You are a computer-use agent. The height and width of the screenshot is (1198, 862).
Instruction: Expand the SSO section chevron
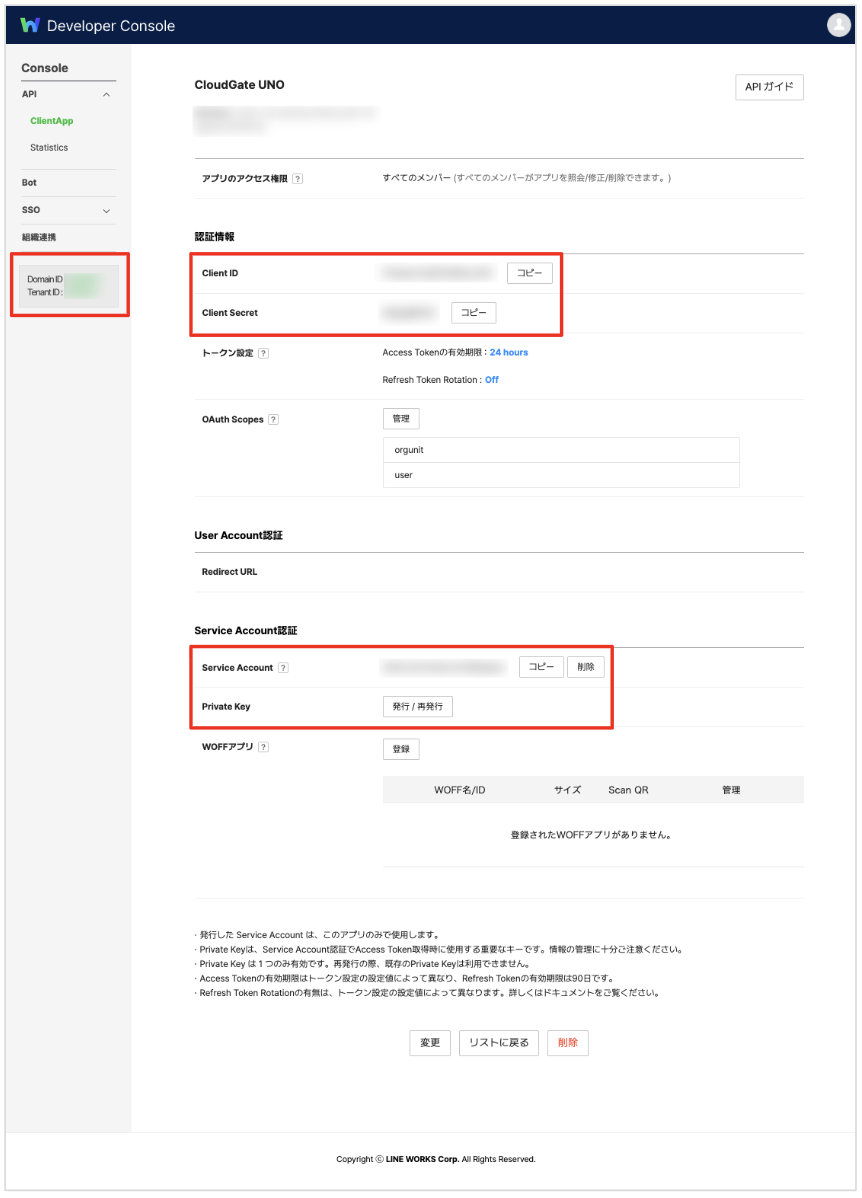tap(106, 211)
